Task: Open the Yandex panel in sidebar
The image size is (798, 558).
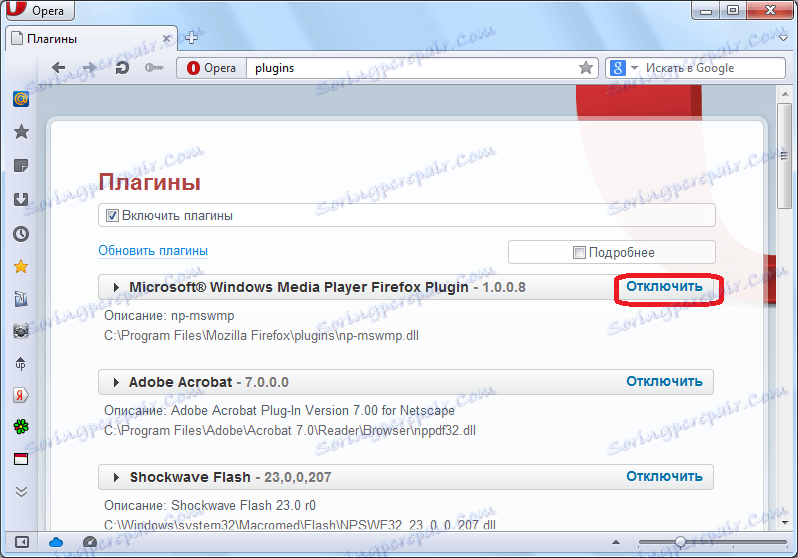Action: pos(21,395)
